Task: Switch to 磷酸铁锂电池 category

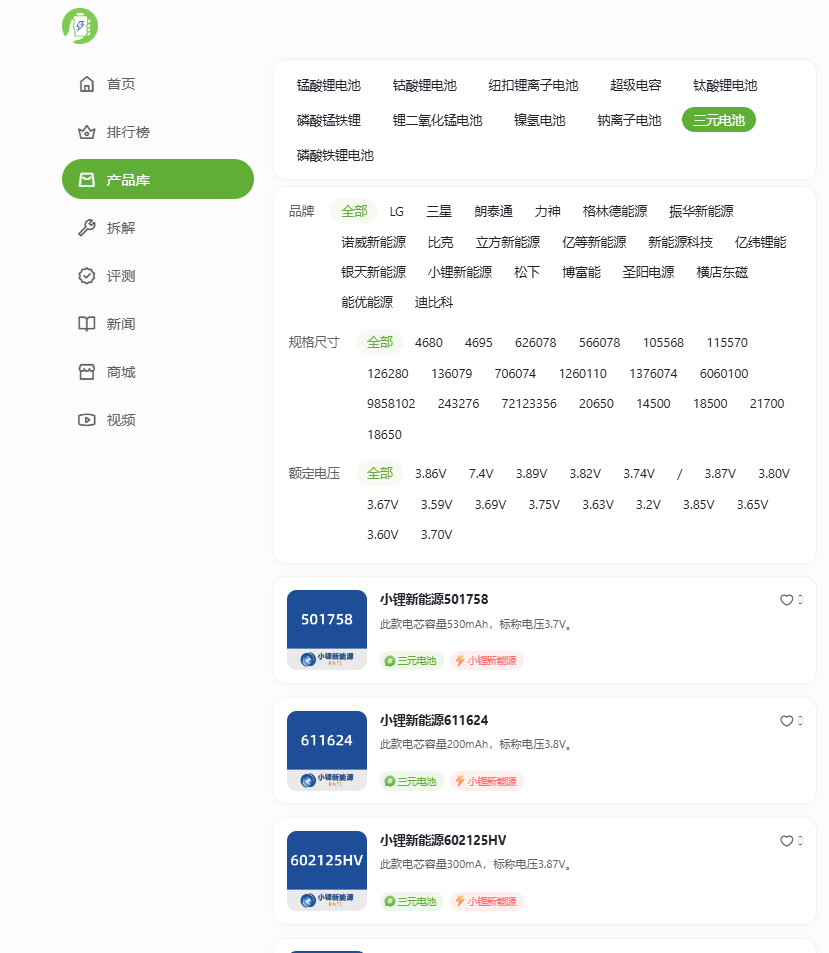Action: tap(335, 156)
